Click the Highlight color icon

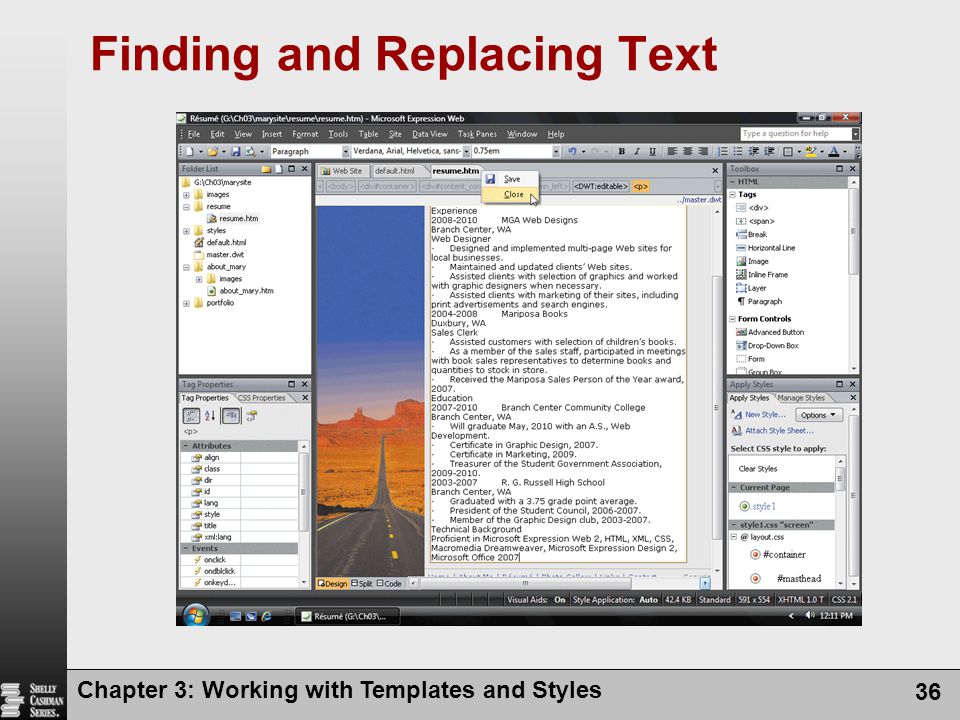point(811,151)
